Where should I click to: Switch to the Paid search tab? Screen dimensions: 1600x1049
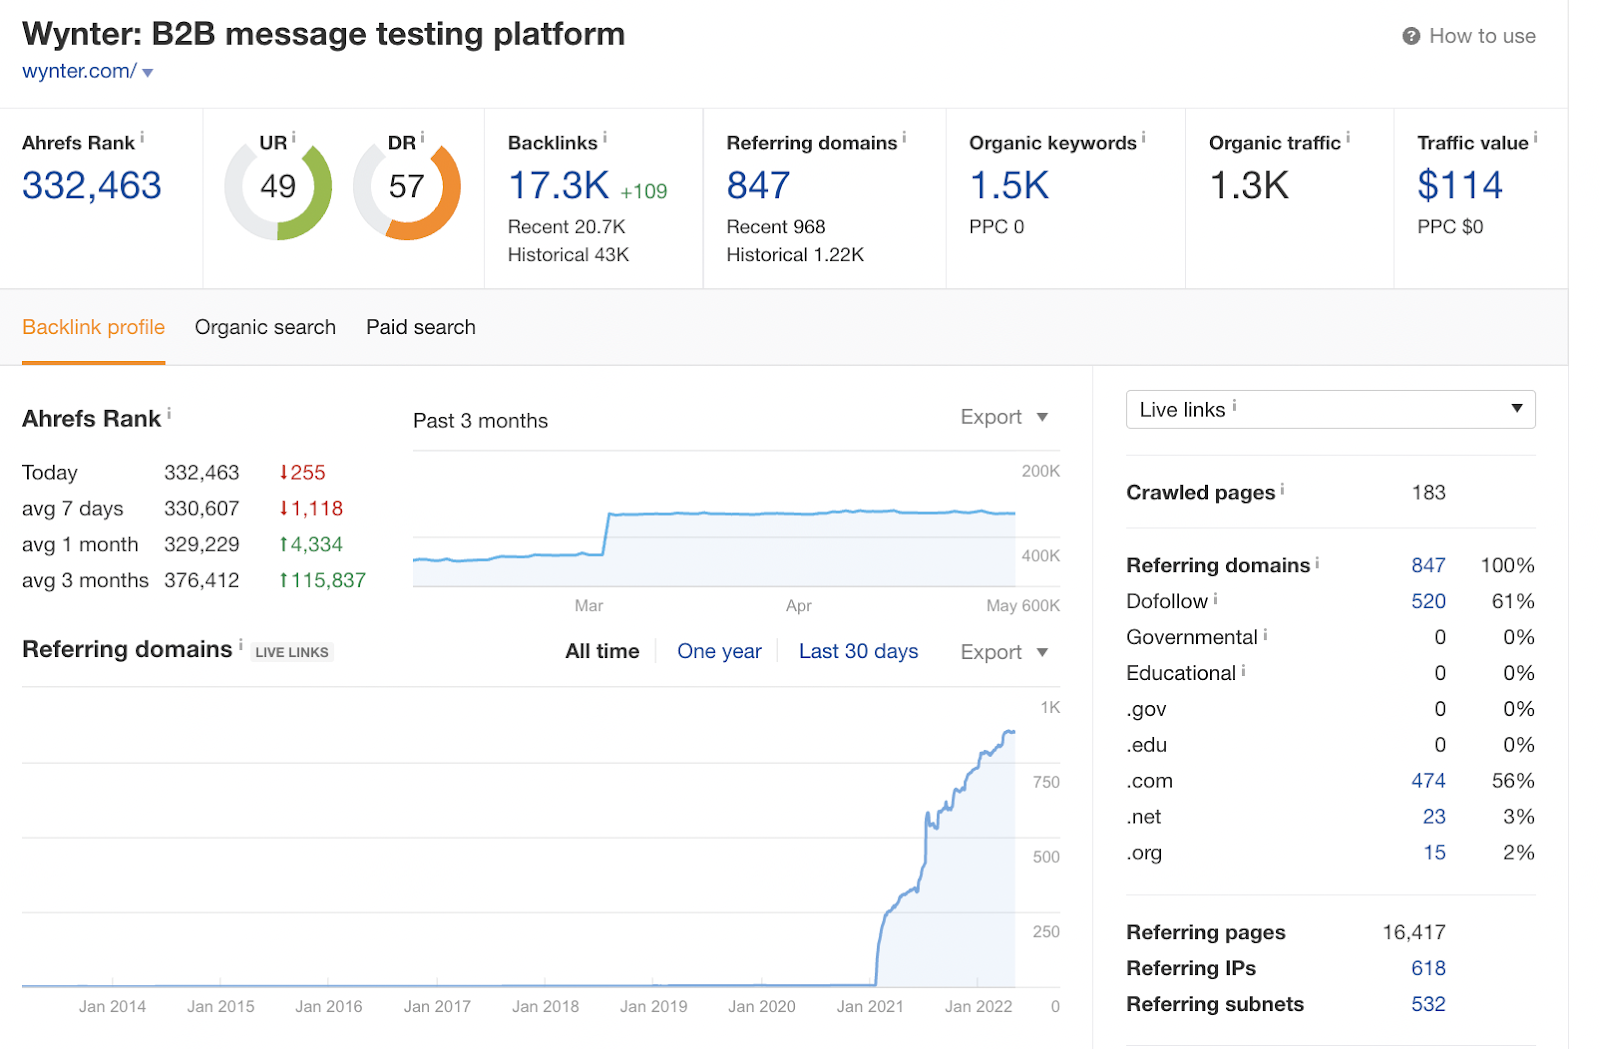pyautogui.click(x=421, y=327)
